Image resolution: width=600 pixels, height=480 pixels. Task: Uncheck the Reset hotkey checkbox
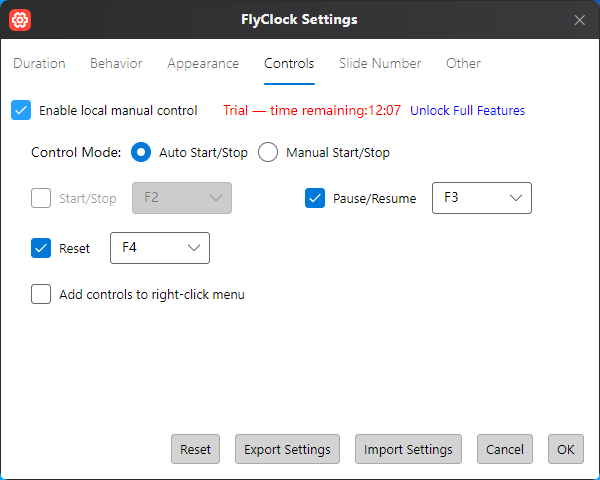pos(41,248)
